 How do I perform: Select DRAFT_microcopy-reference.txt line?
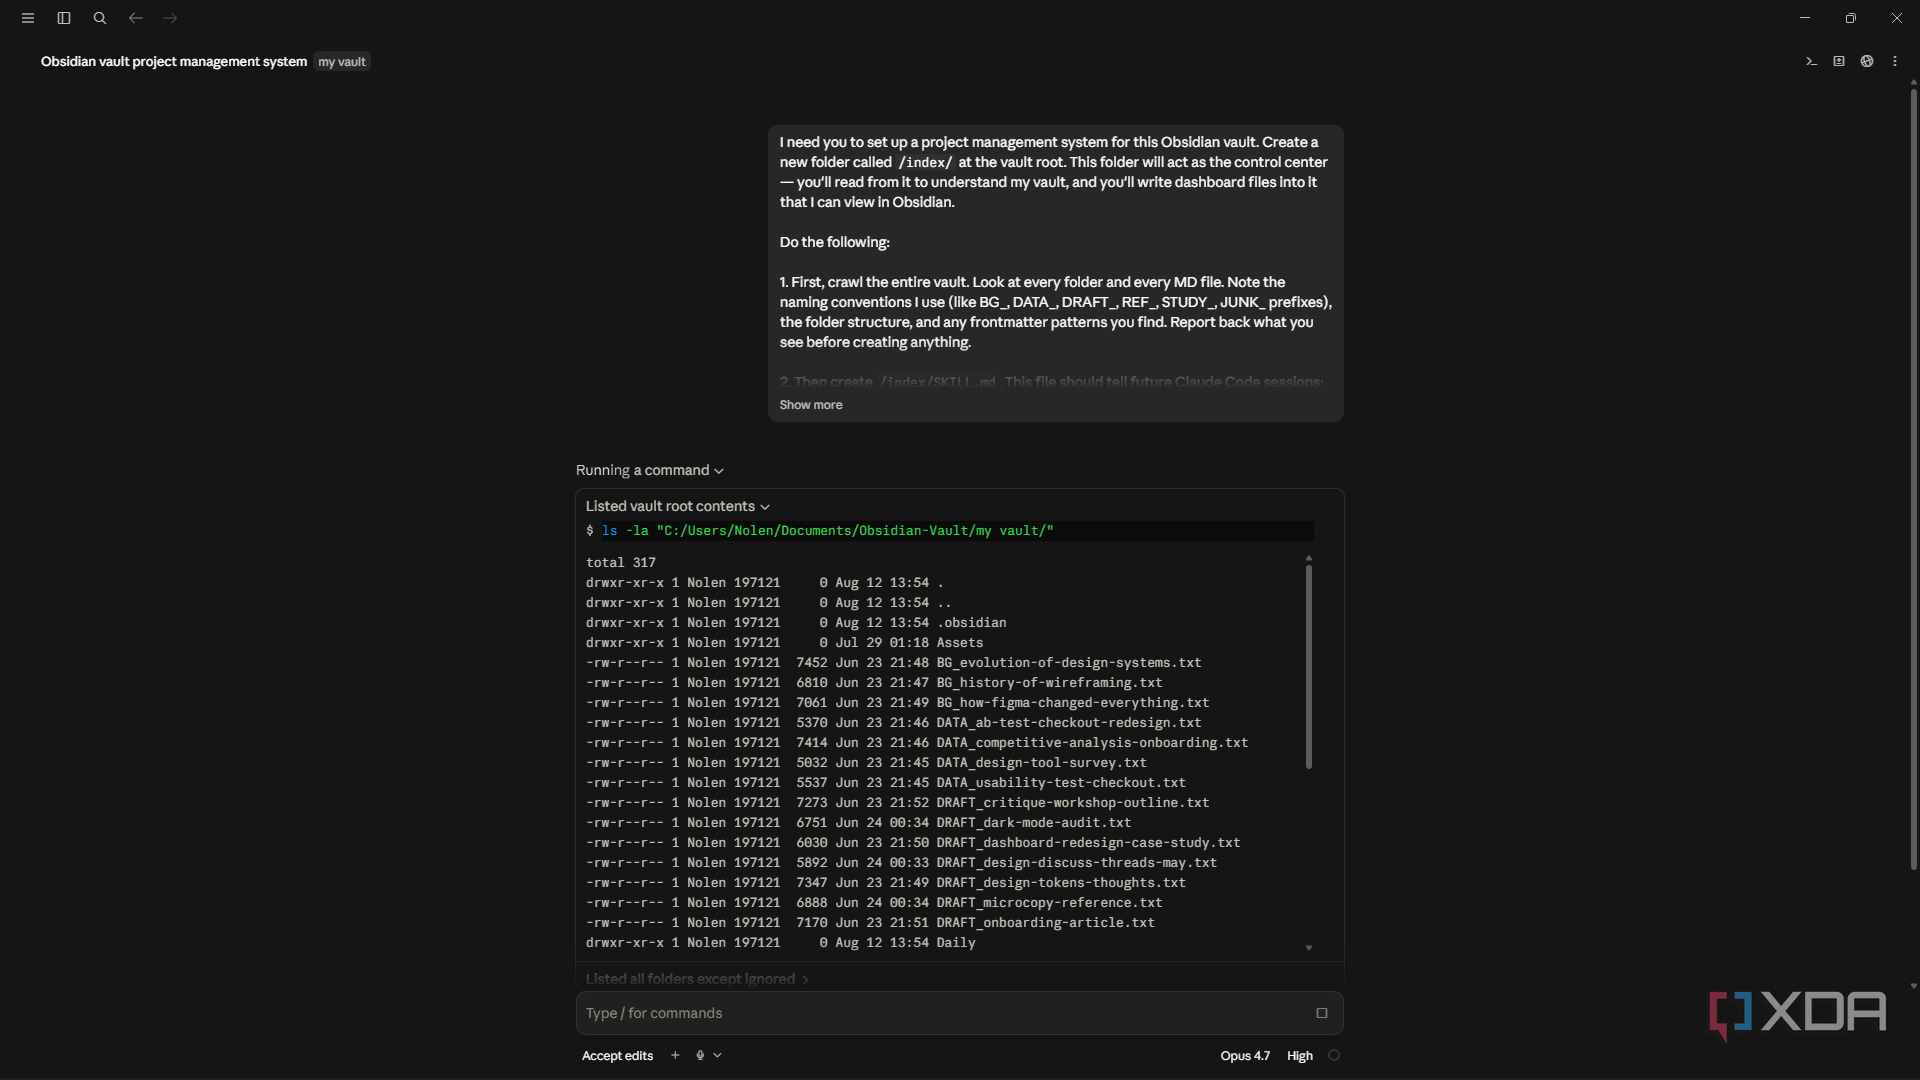coord(874,903)
